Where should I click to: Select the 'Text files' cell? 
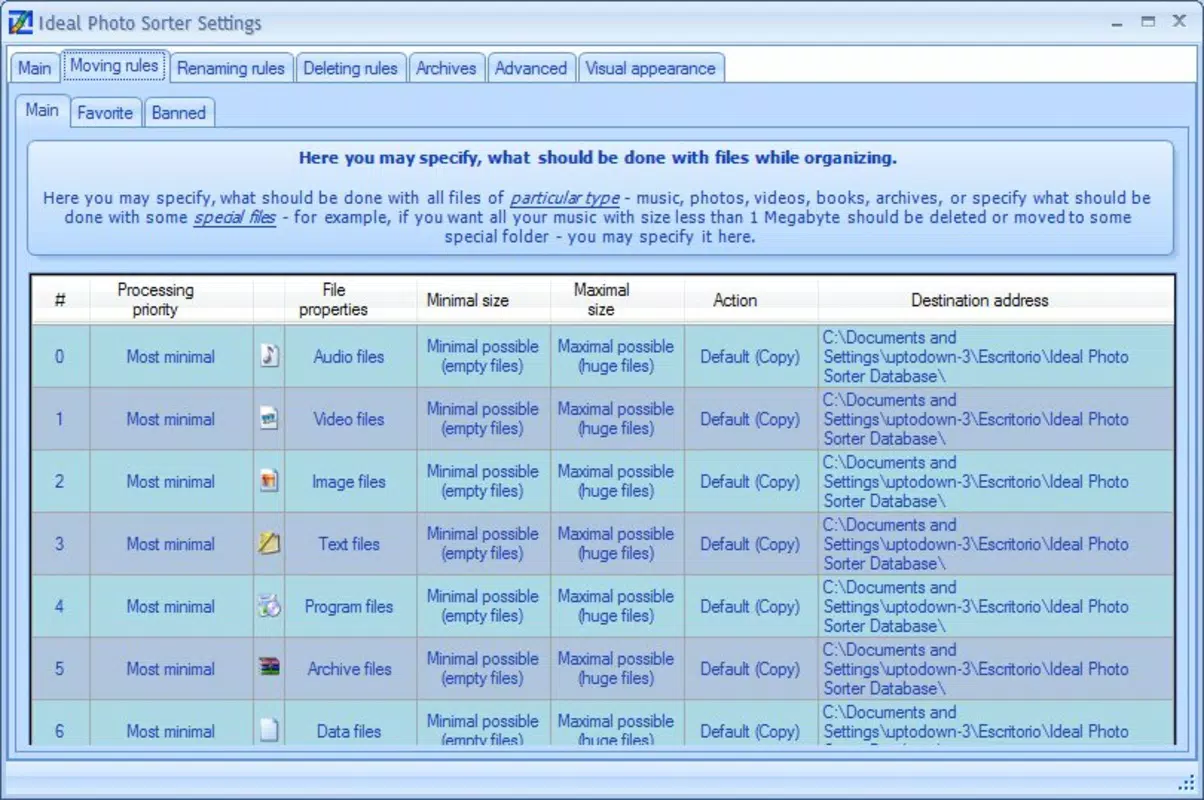point(349,544)
